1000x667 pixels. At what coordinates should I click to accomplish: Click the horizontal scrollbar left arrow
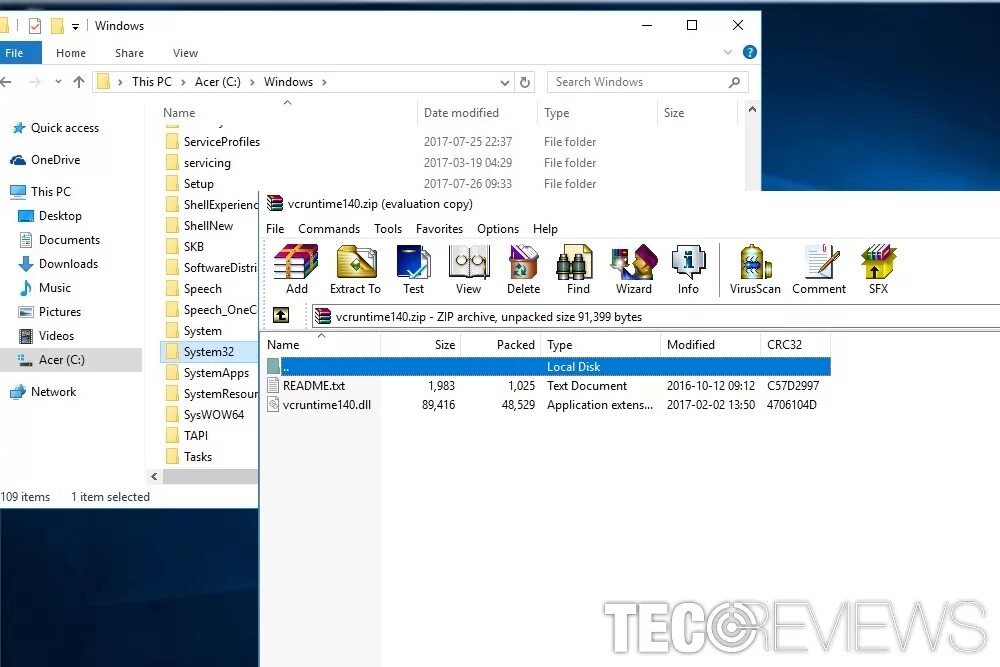154,476
